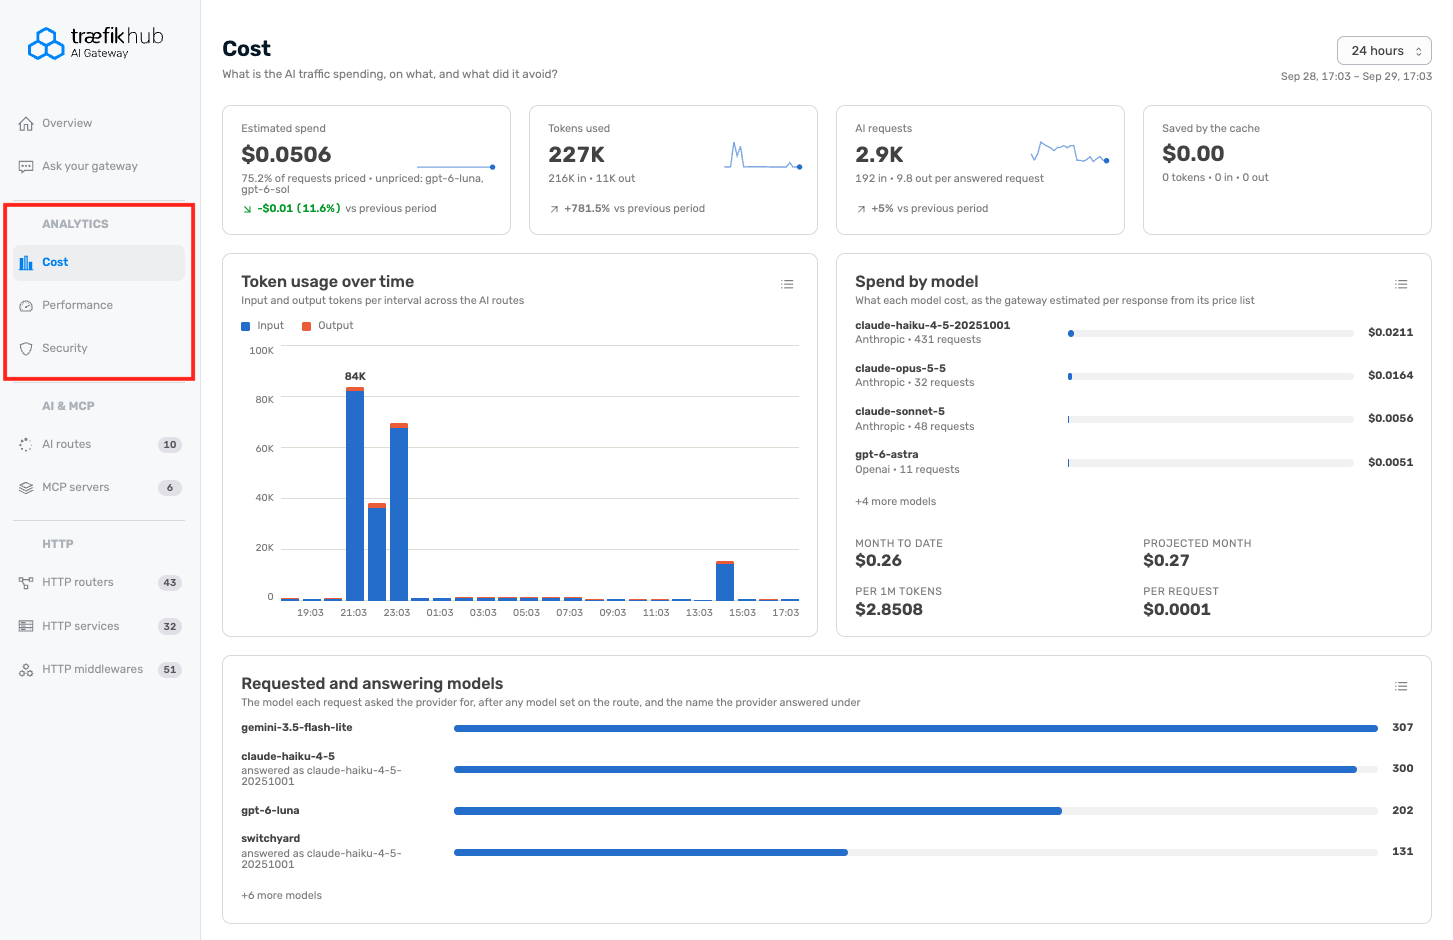Click the Tokens used sparkline chart
Viewport: 1453px width, 940px height.
pos(763,156)
